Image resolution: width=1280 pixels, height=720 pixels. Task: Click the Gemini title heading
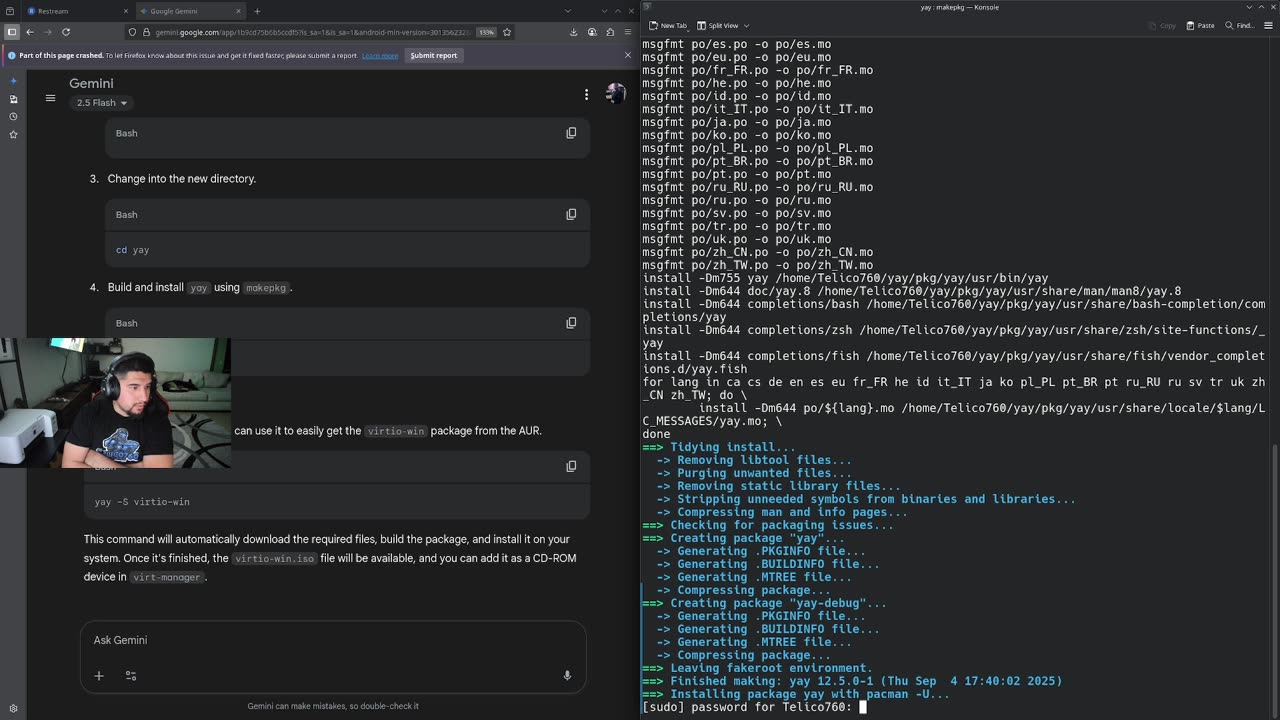pyautogui.click(x=91, y=83)
